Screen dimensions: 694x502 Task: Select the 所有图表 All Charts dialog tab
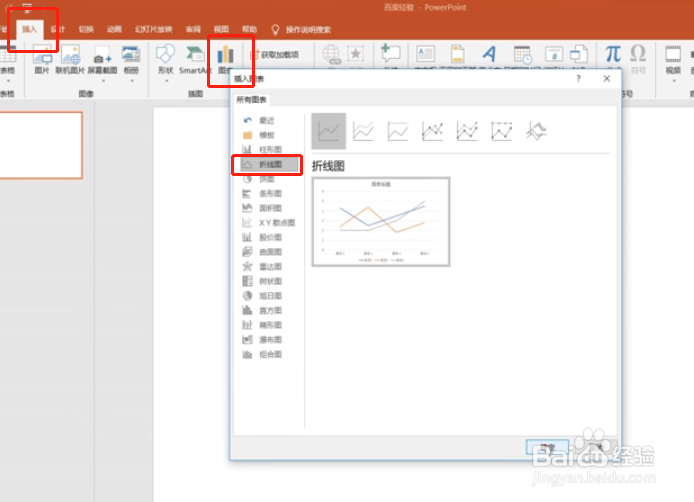[251, 100]
